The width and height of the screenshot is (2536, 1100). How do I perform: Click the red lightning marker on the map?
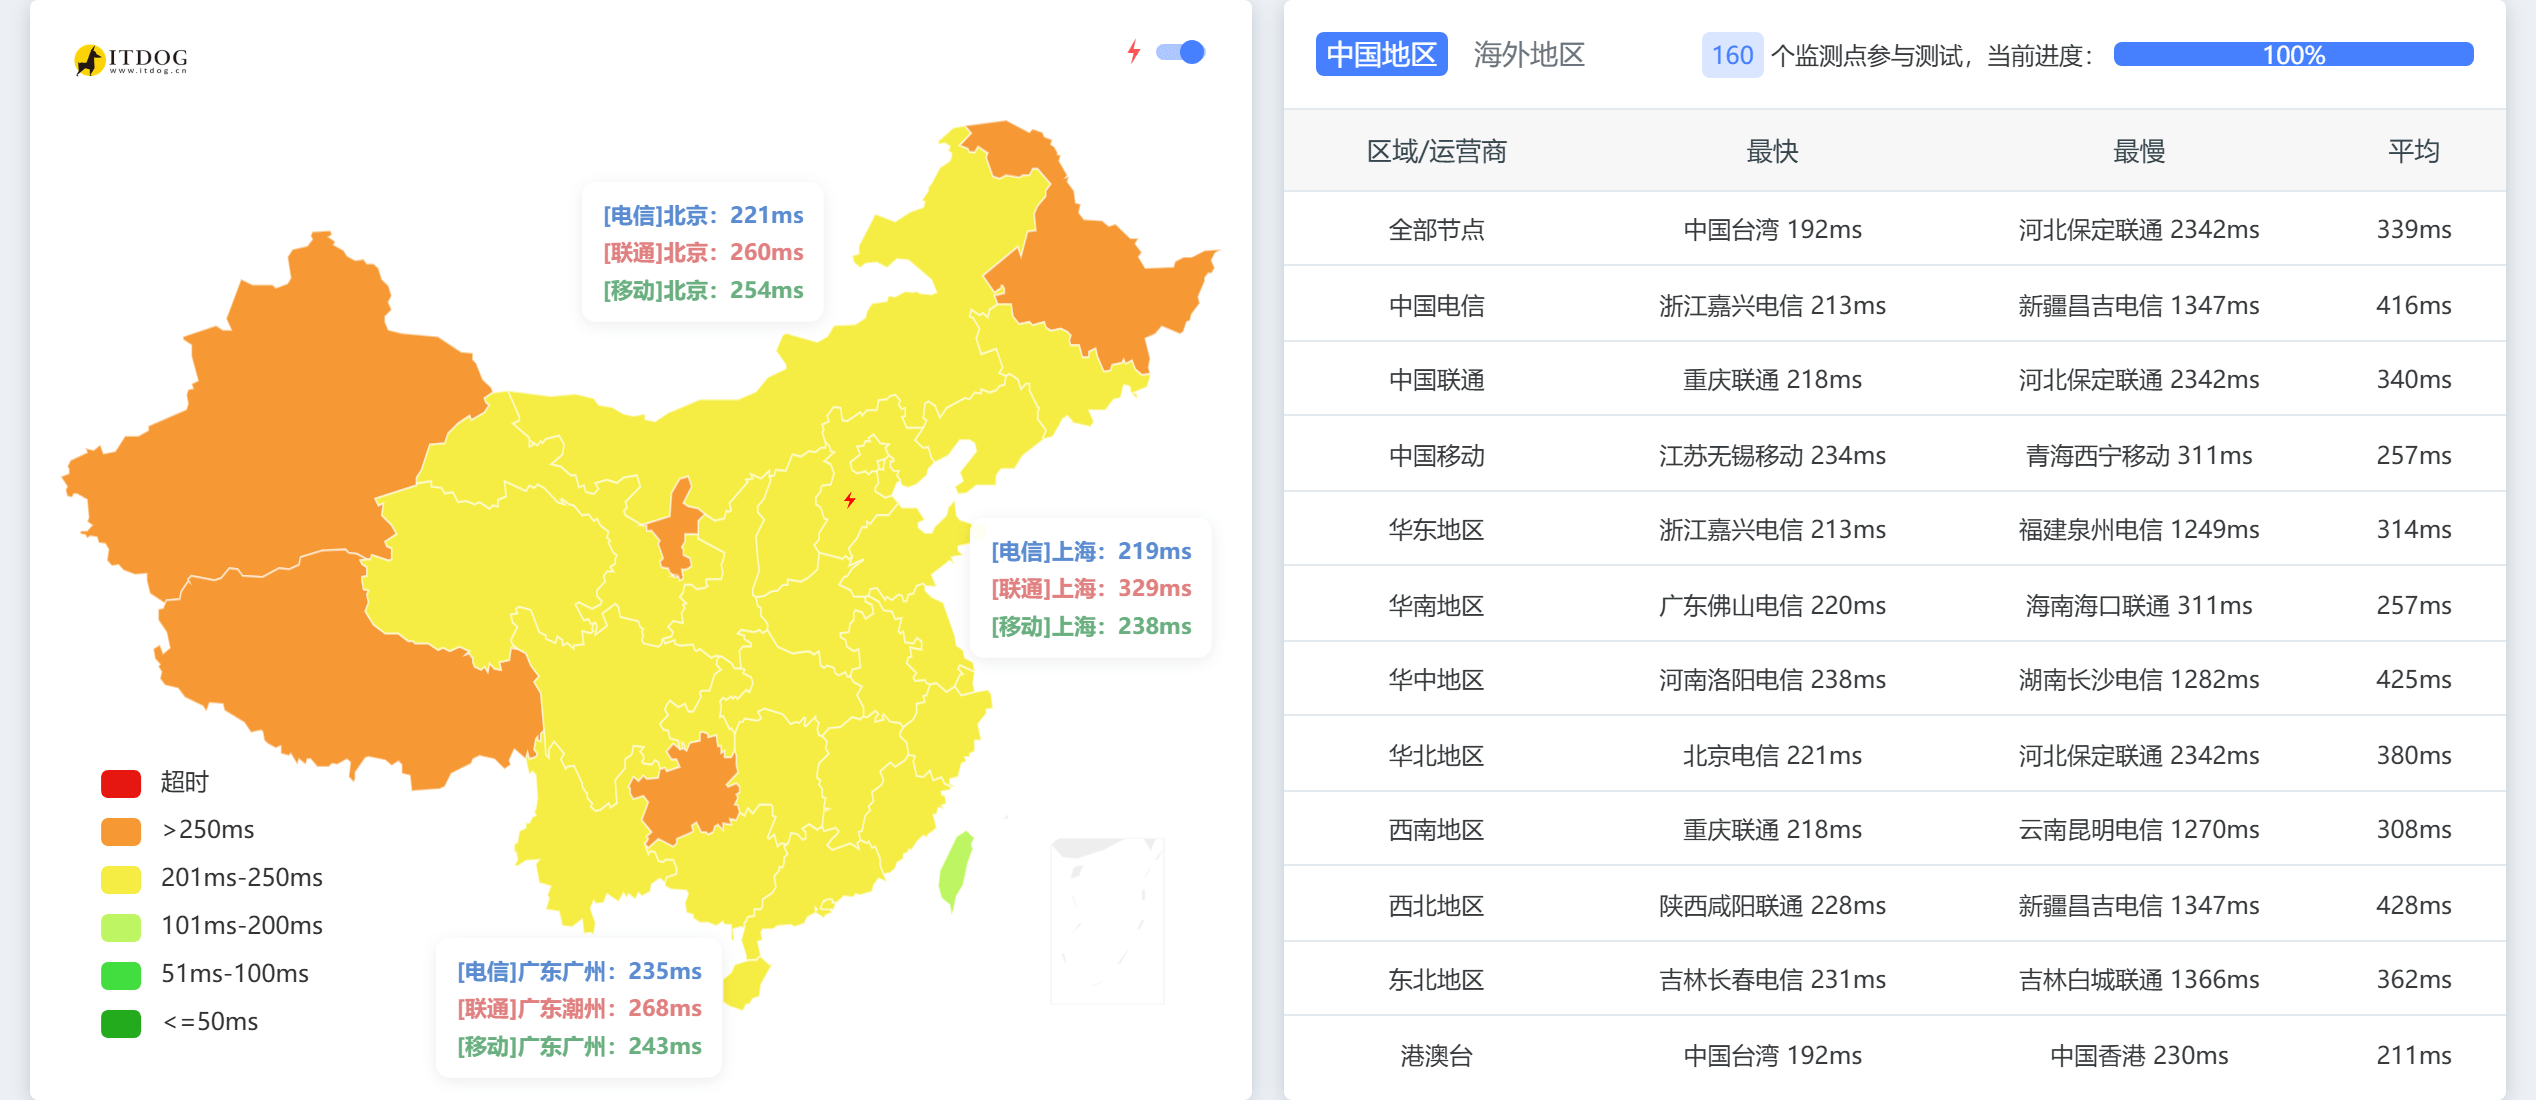[x=849, y=500]
